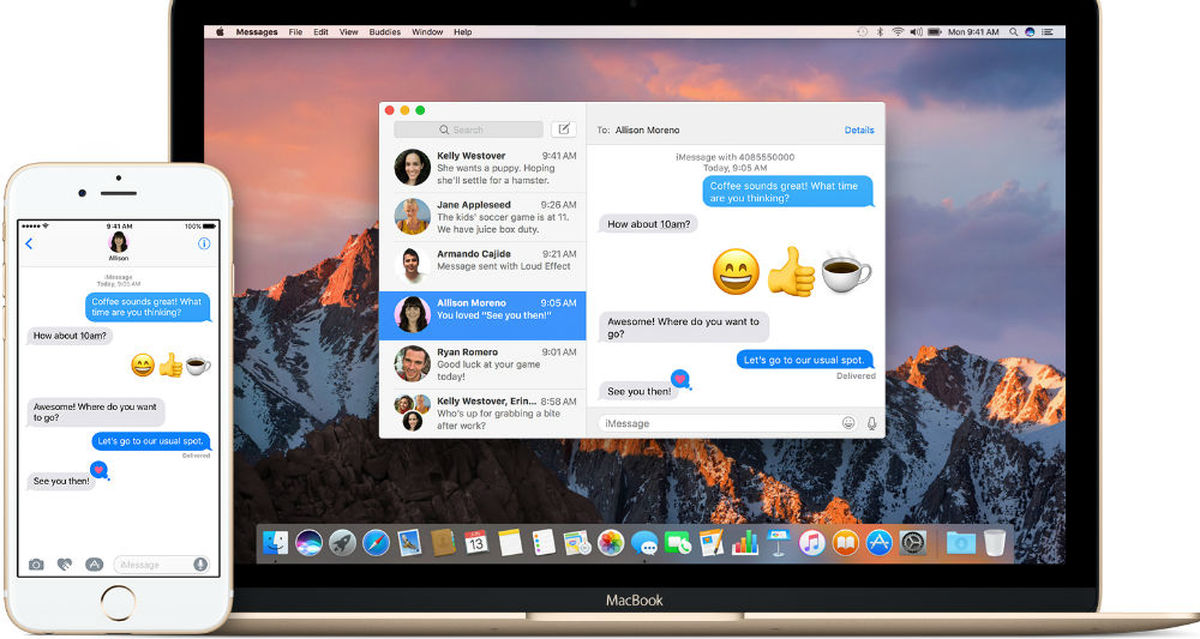The width and height of the screenshot is (1200, 639).
Task: Launch the App Store from the Dock
Action: click(x=879, y=543)
